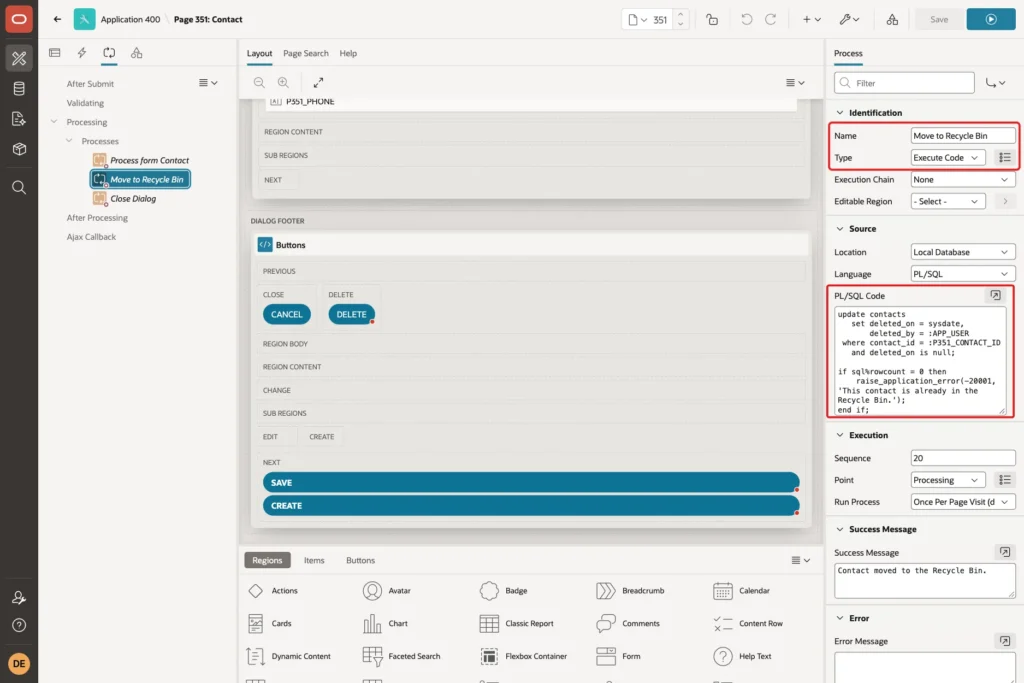
Task: Redo the last change
Action: 771,20
